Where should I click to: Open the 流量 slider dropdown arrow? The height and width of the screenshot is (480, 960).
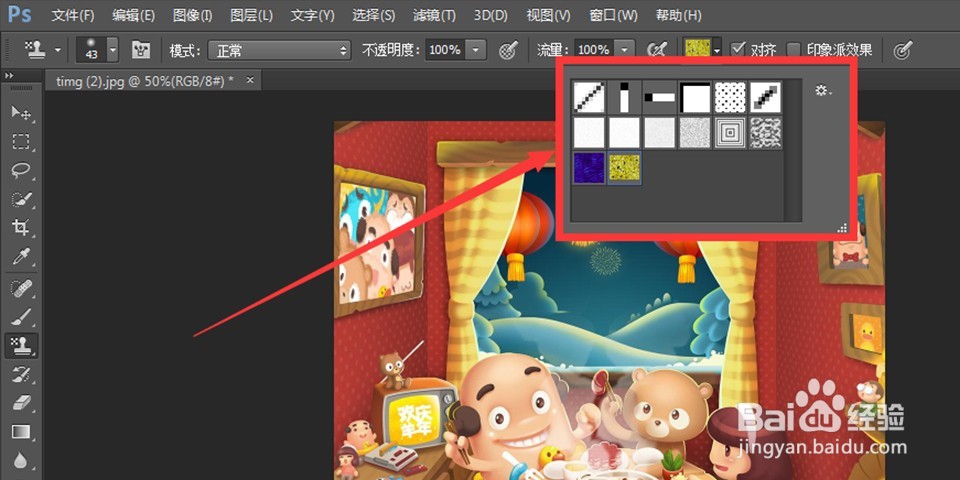[x=624, y=50]
